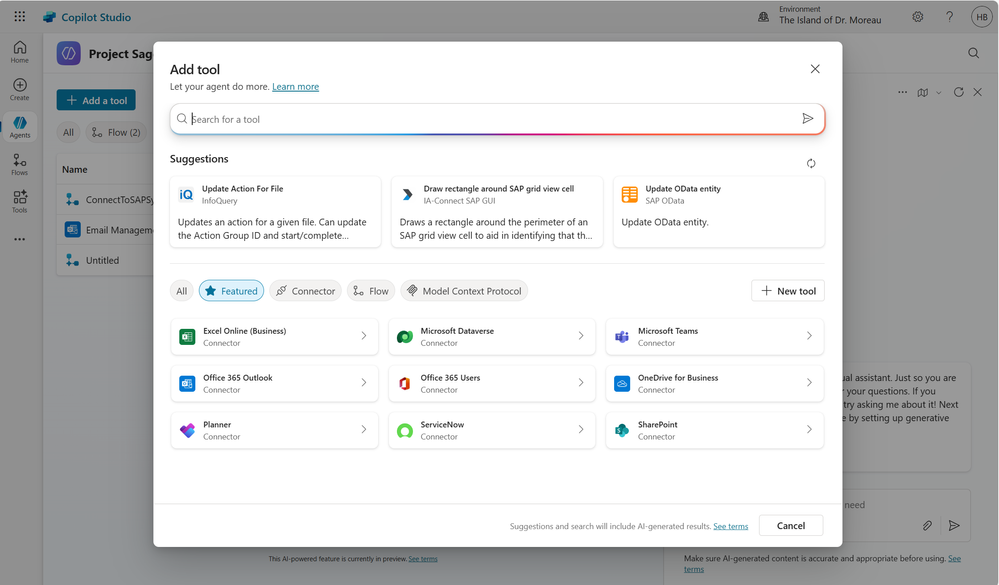Click the OneDrive for Business icon
999x585 pixels.
(622, 383)
